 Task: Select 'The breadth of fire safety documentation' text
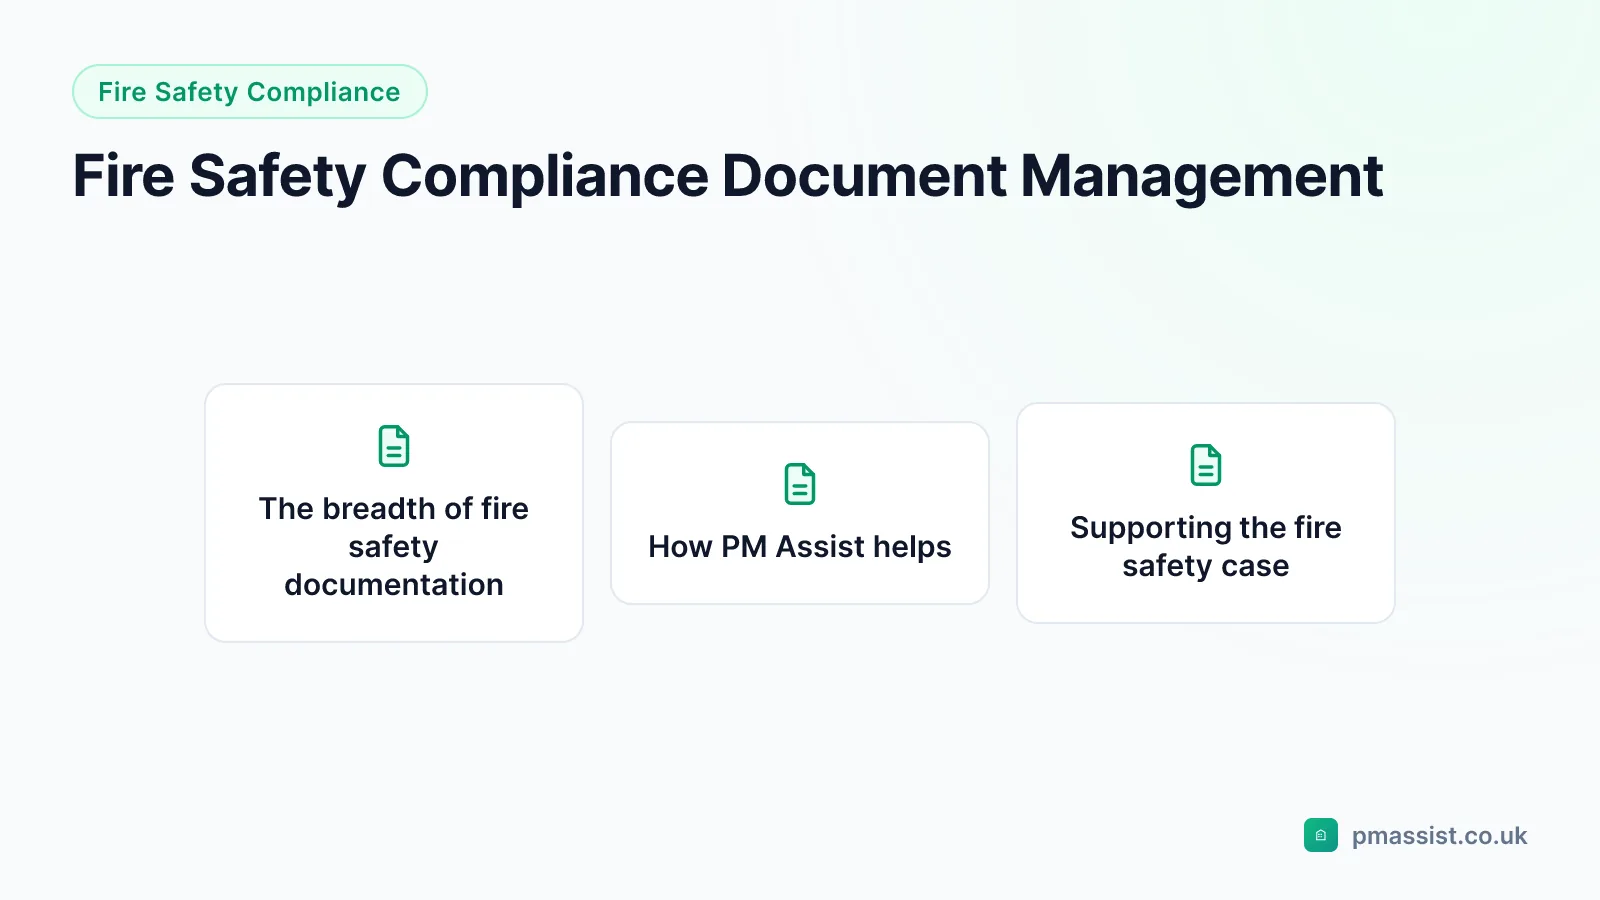pyautogui.click(x=394, y=546)
